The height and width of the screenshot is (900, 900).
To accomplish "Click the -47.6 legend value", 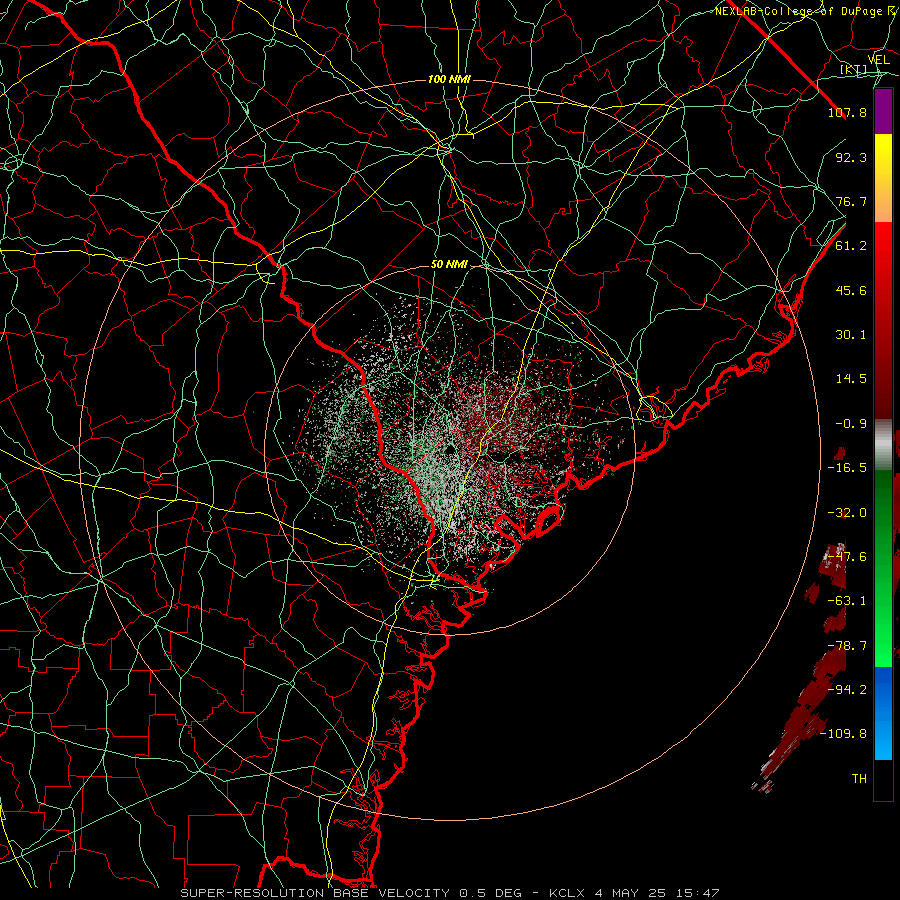I will coord(847,557).
